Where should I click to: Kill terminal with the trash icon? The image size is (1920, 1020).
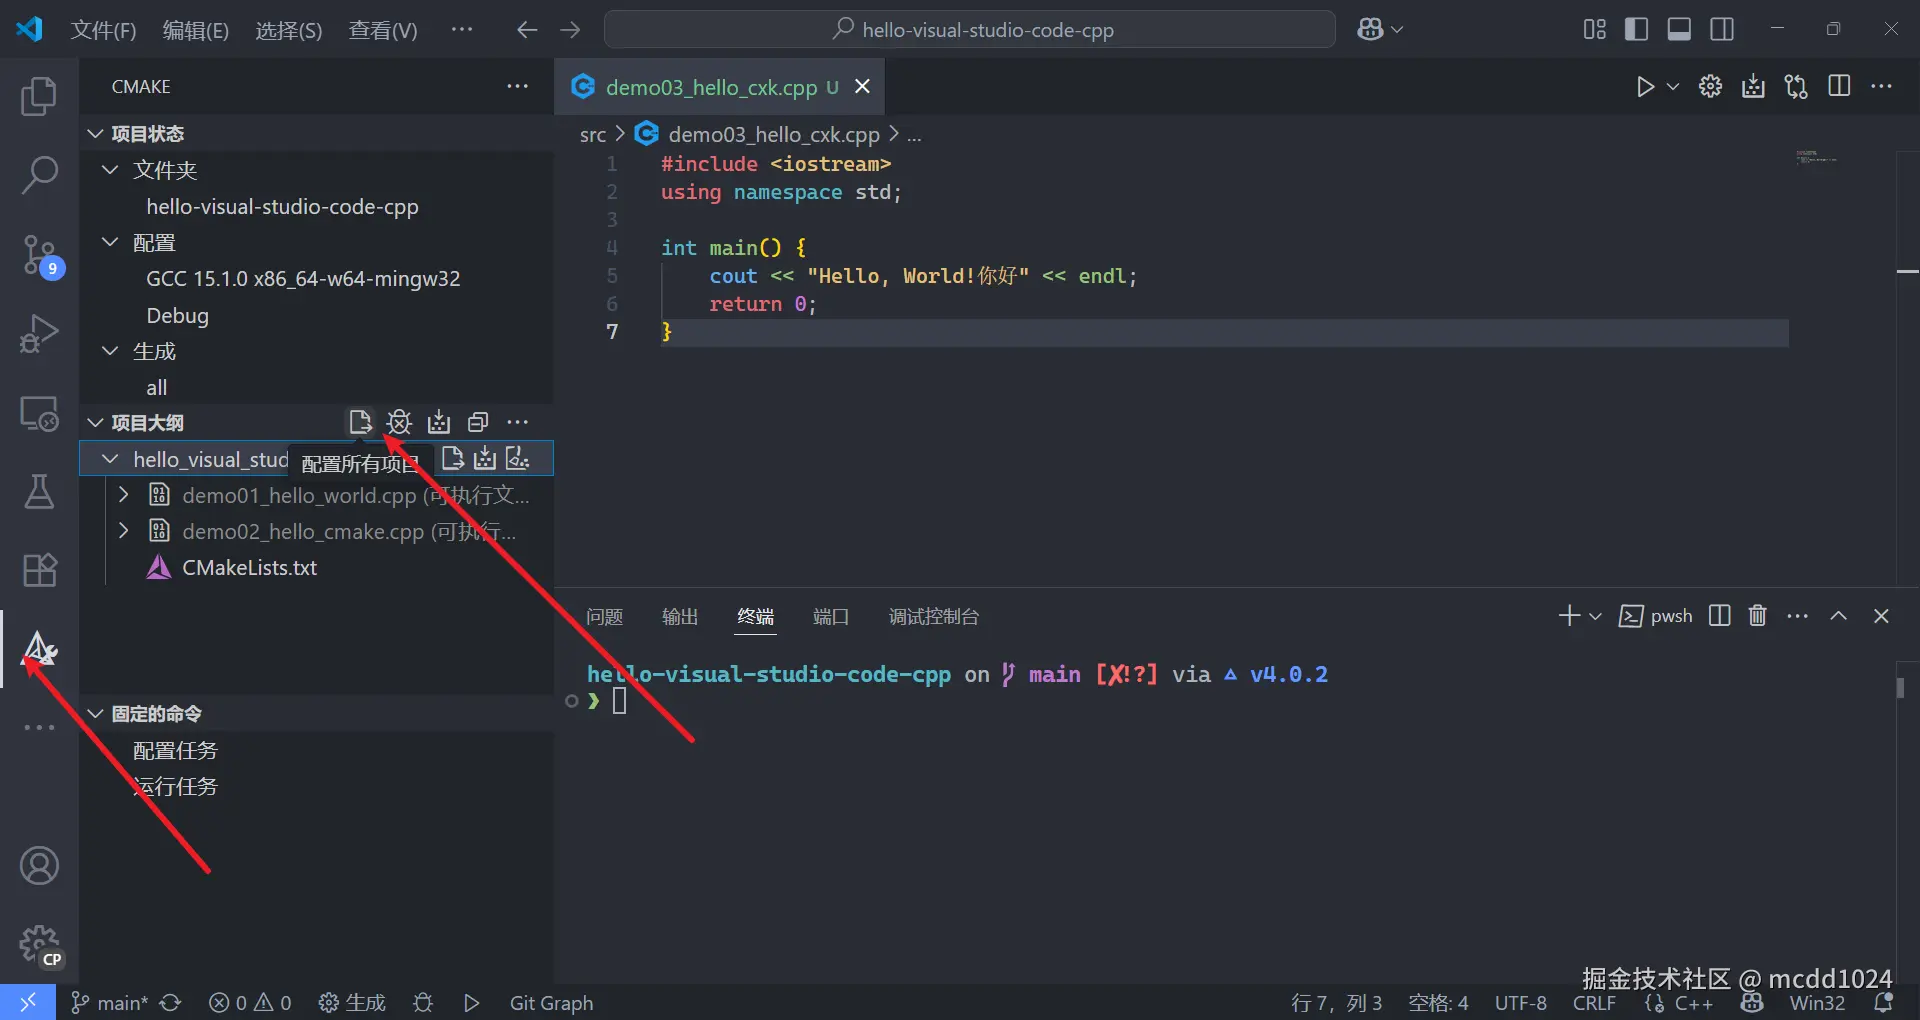1757,616
